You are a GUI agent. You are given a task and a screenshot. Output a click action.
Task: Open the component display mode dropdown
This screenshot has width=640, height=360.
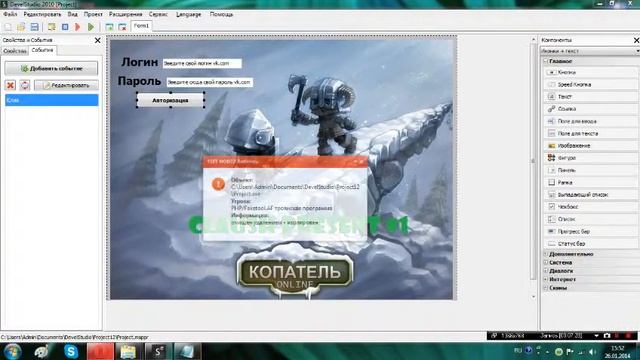(x=590, y=51)
